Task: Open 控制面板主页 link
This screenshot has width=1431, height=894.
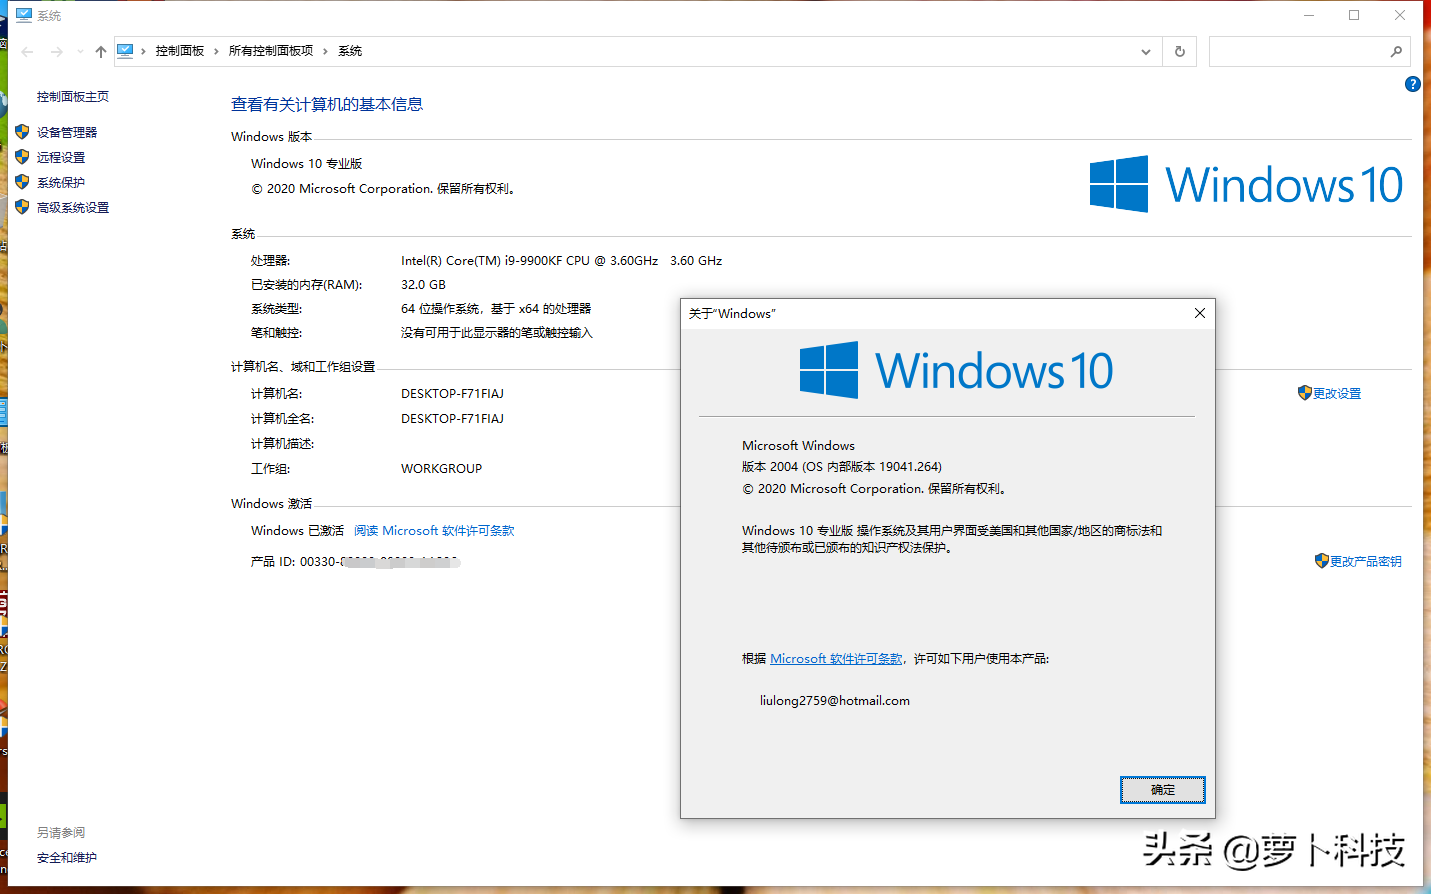Action: [73, 97]
